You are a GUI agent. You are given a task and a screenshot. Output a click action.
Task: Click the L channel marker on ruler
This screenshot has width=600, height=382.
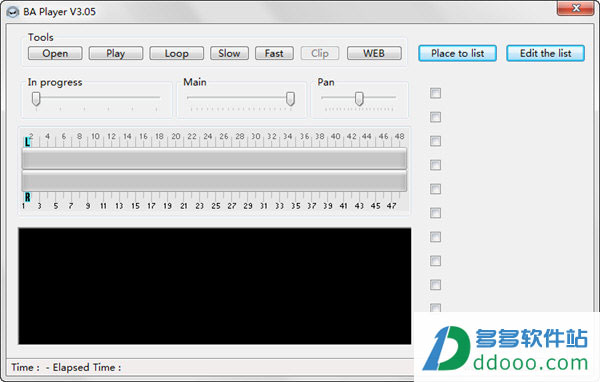[27, 142]
